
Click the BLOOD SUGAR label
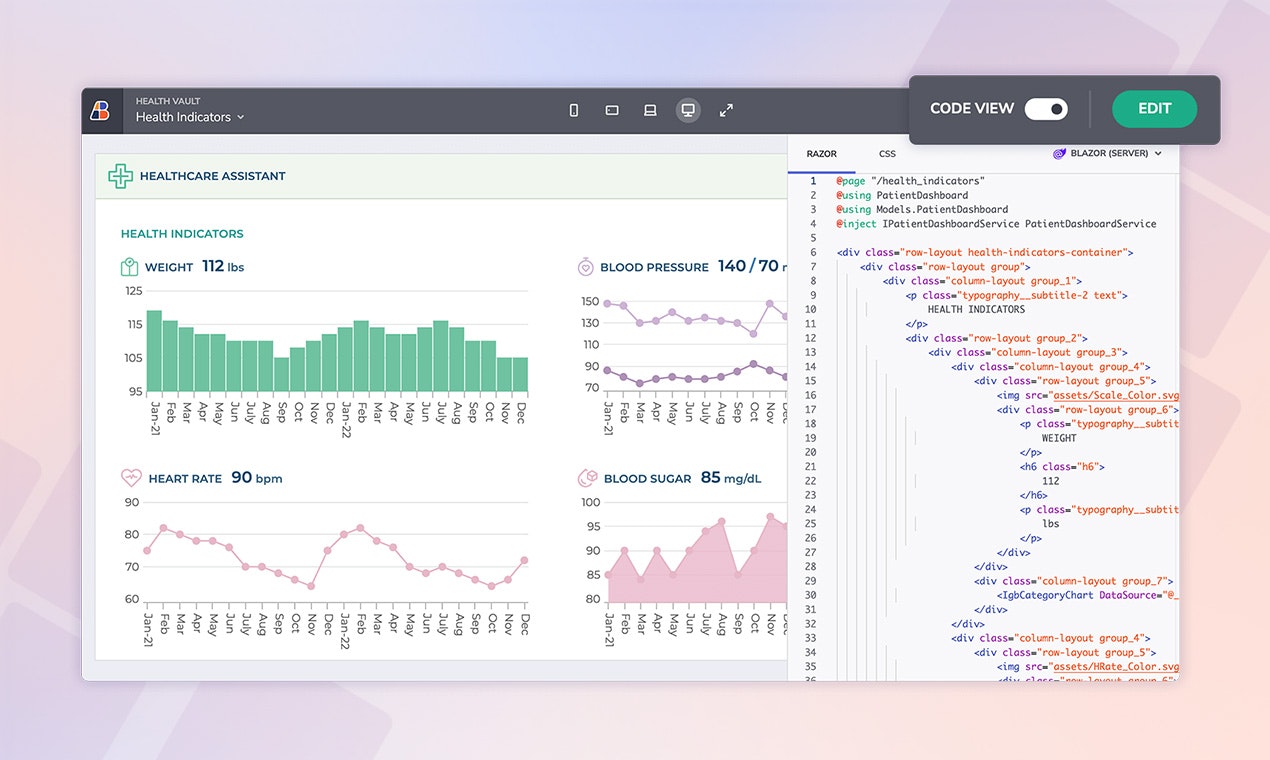pyautogui.click(x=647, y=479)
